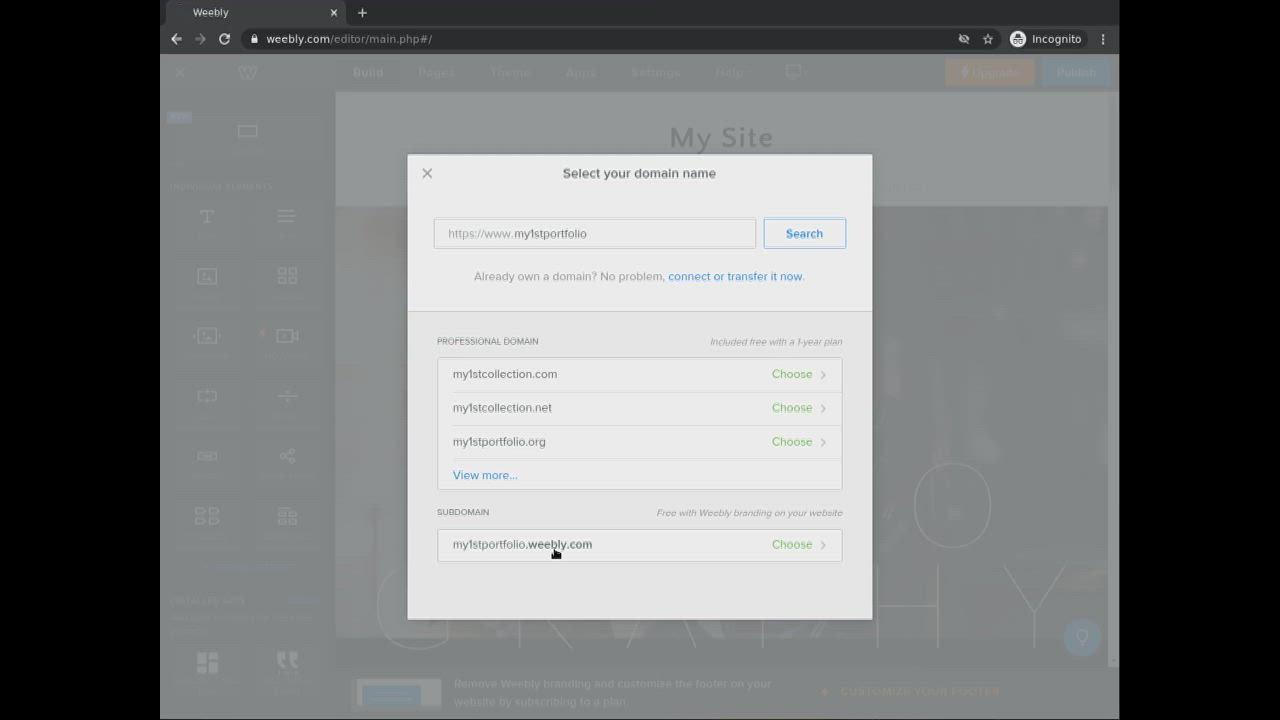Click the quotation marks app icon

(287, 662)
